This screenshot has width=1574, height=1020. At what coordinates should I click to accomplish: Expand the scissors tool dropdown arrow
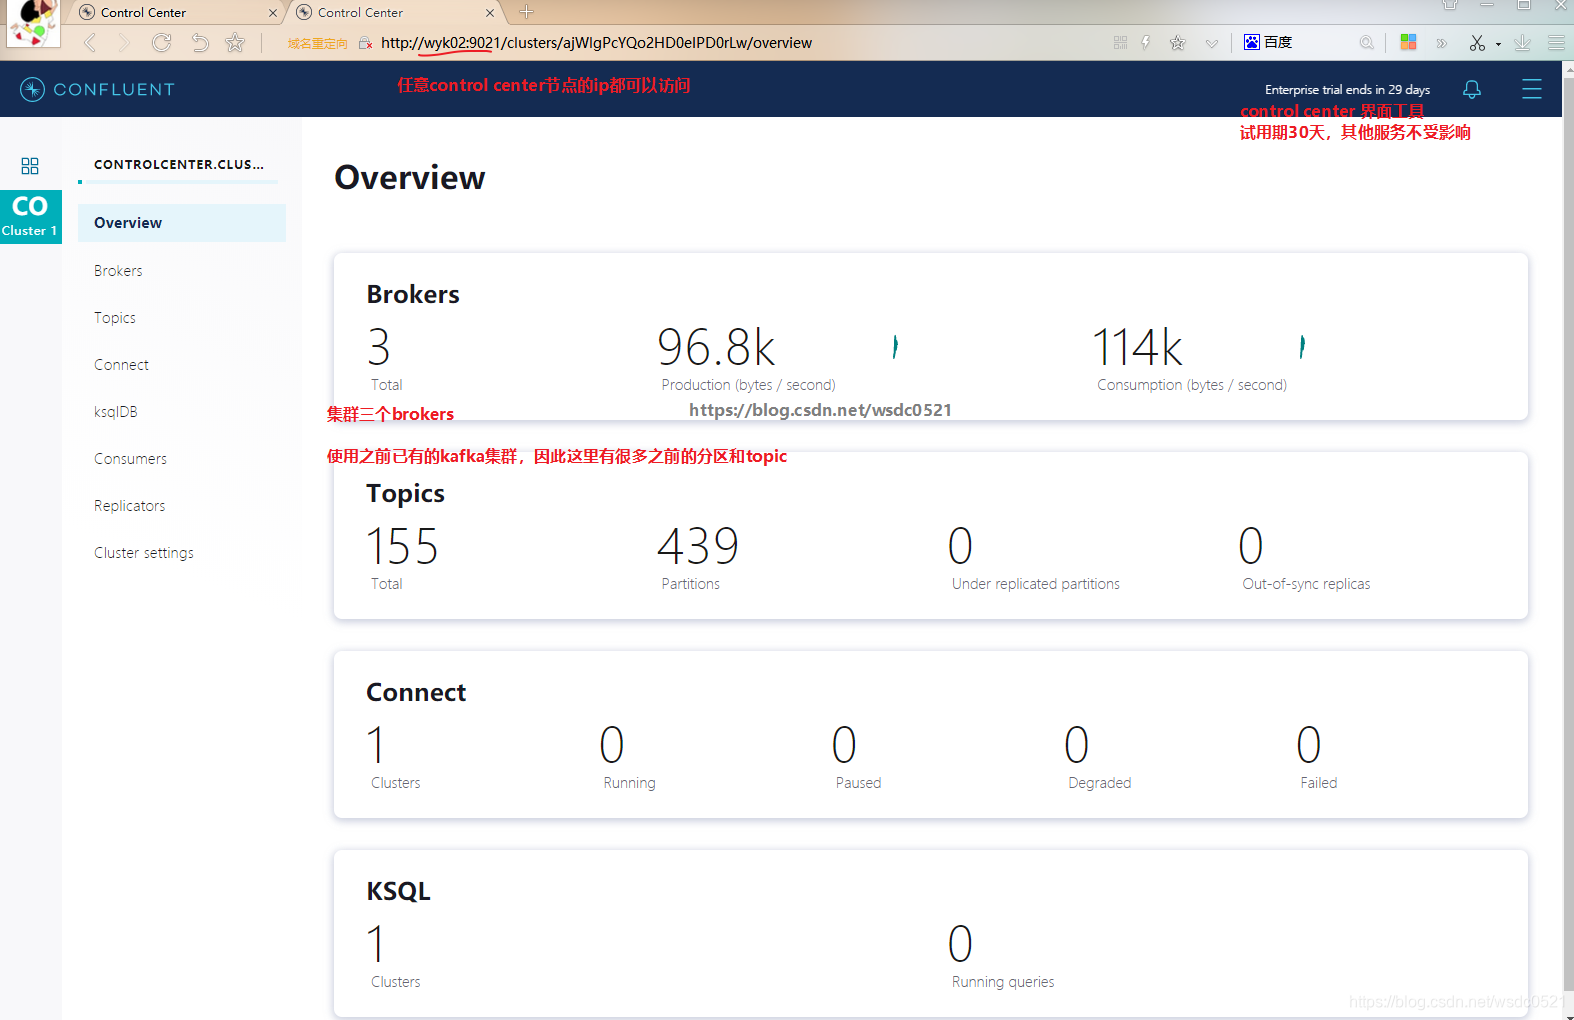[x=1498, y=44]
